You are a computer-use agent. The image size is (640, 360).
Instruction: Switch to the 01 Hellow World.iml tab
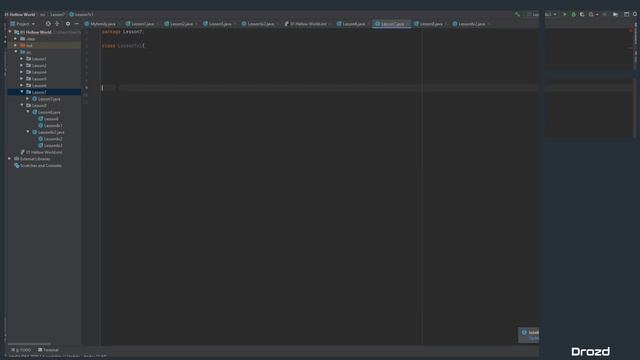307,24
